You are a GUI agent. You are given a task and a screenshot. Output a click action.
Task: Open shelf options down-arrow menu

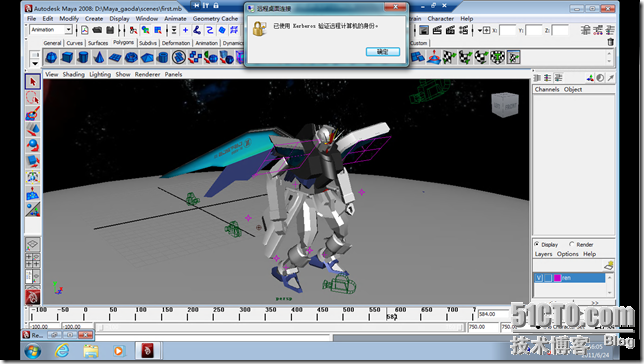pyautogui.click(x=35, y=63)
